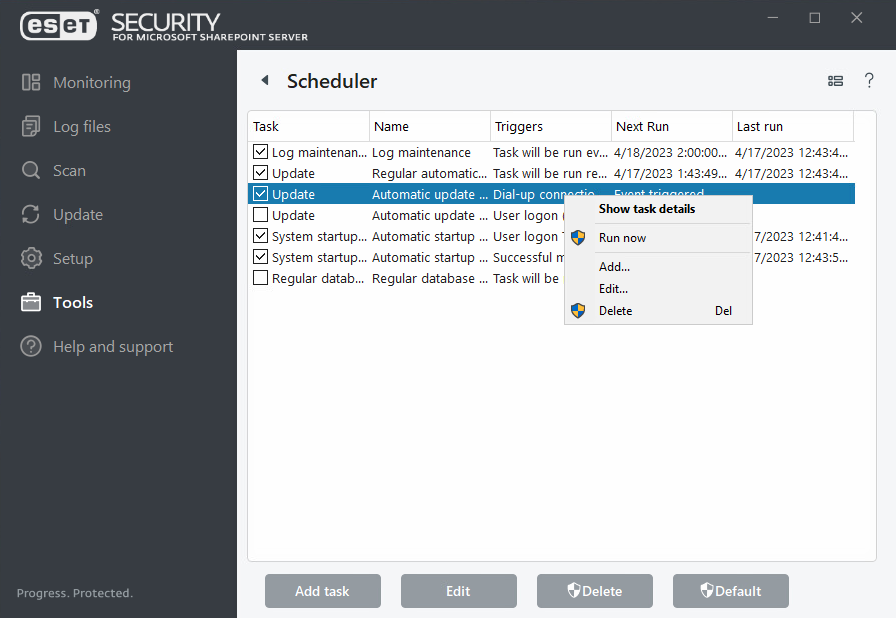Open Help and support question icon
This screenshot has height=618, width=896.
tap(31, 347)
